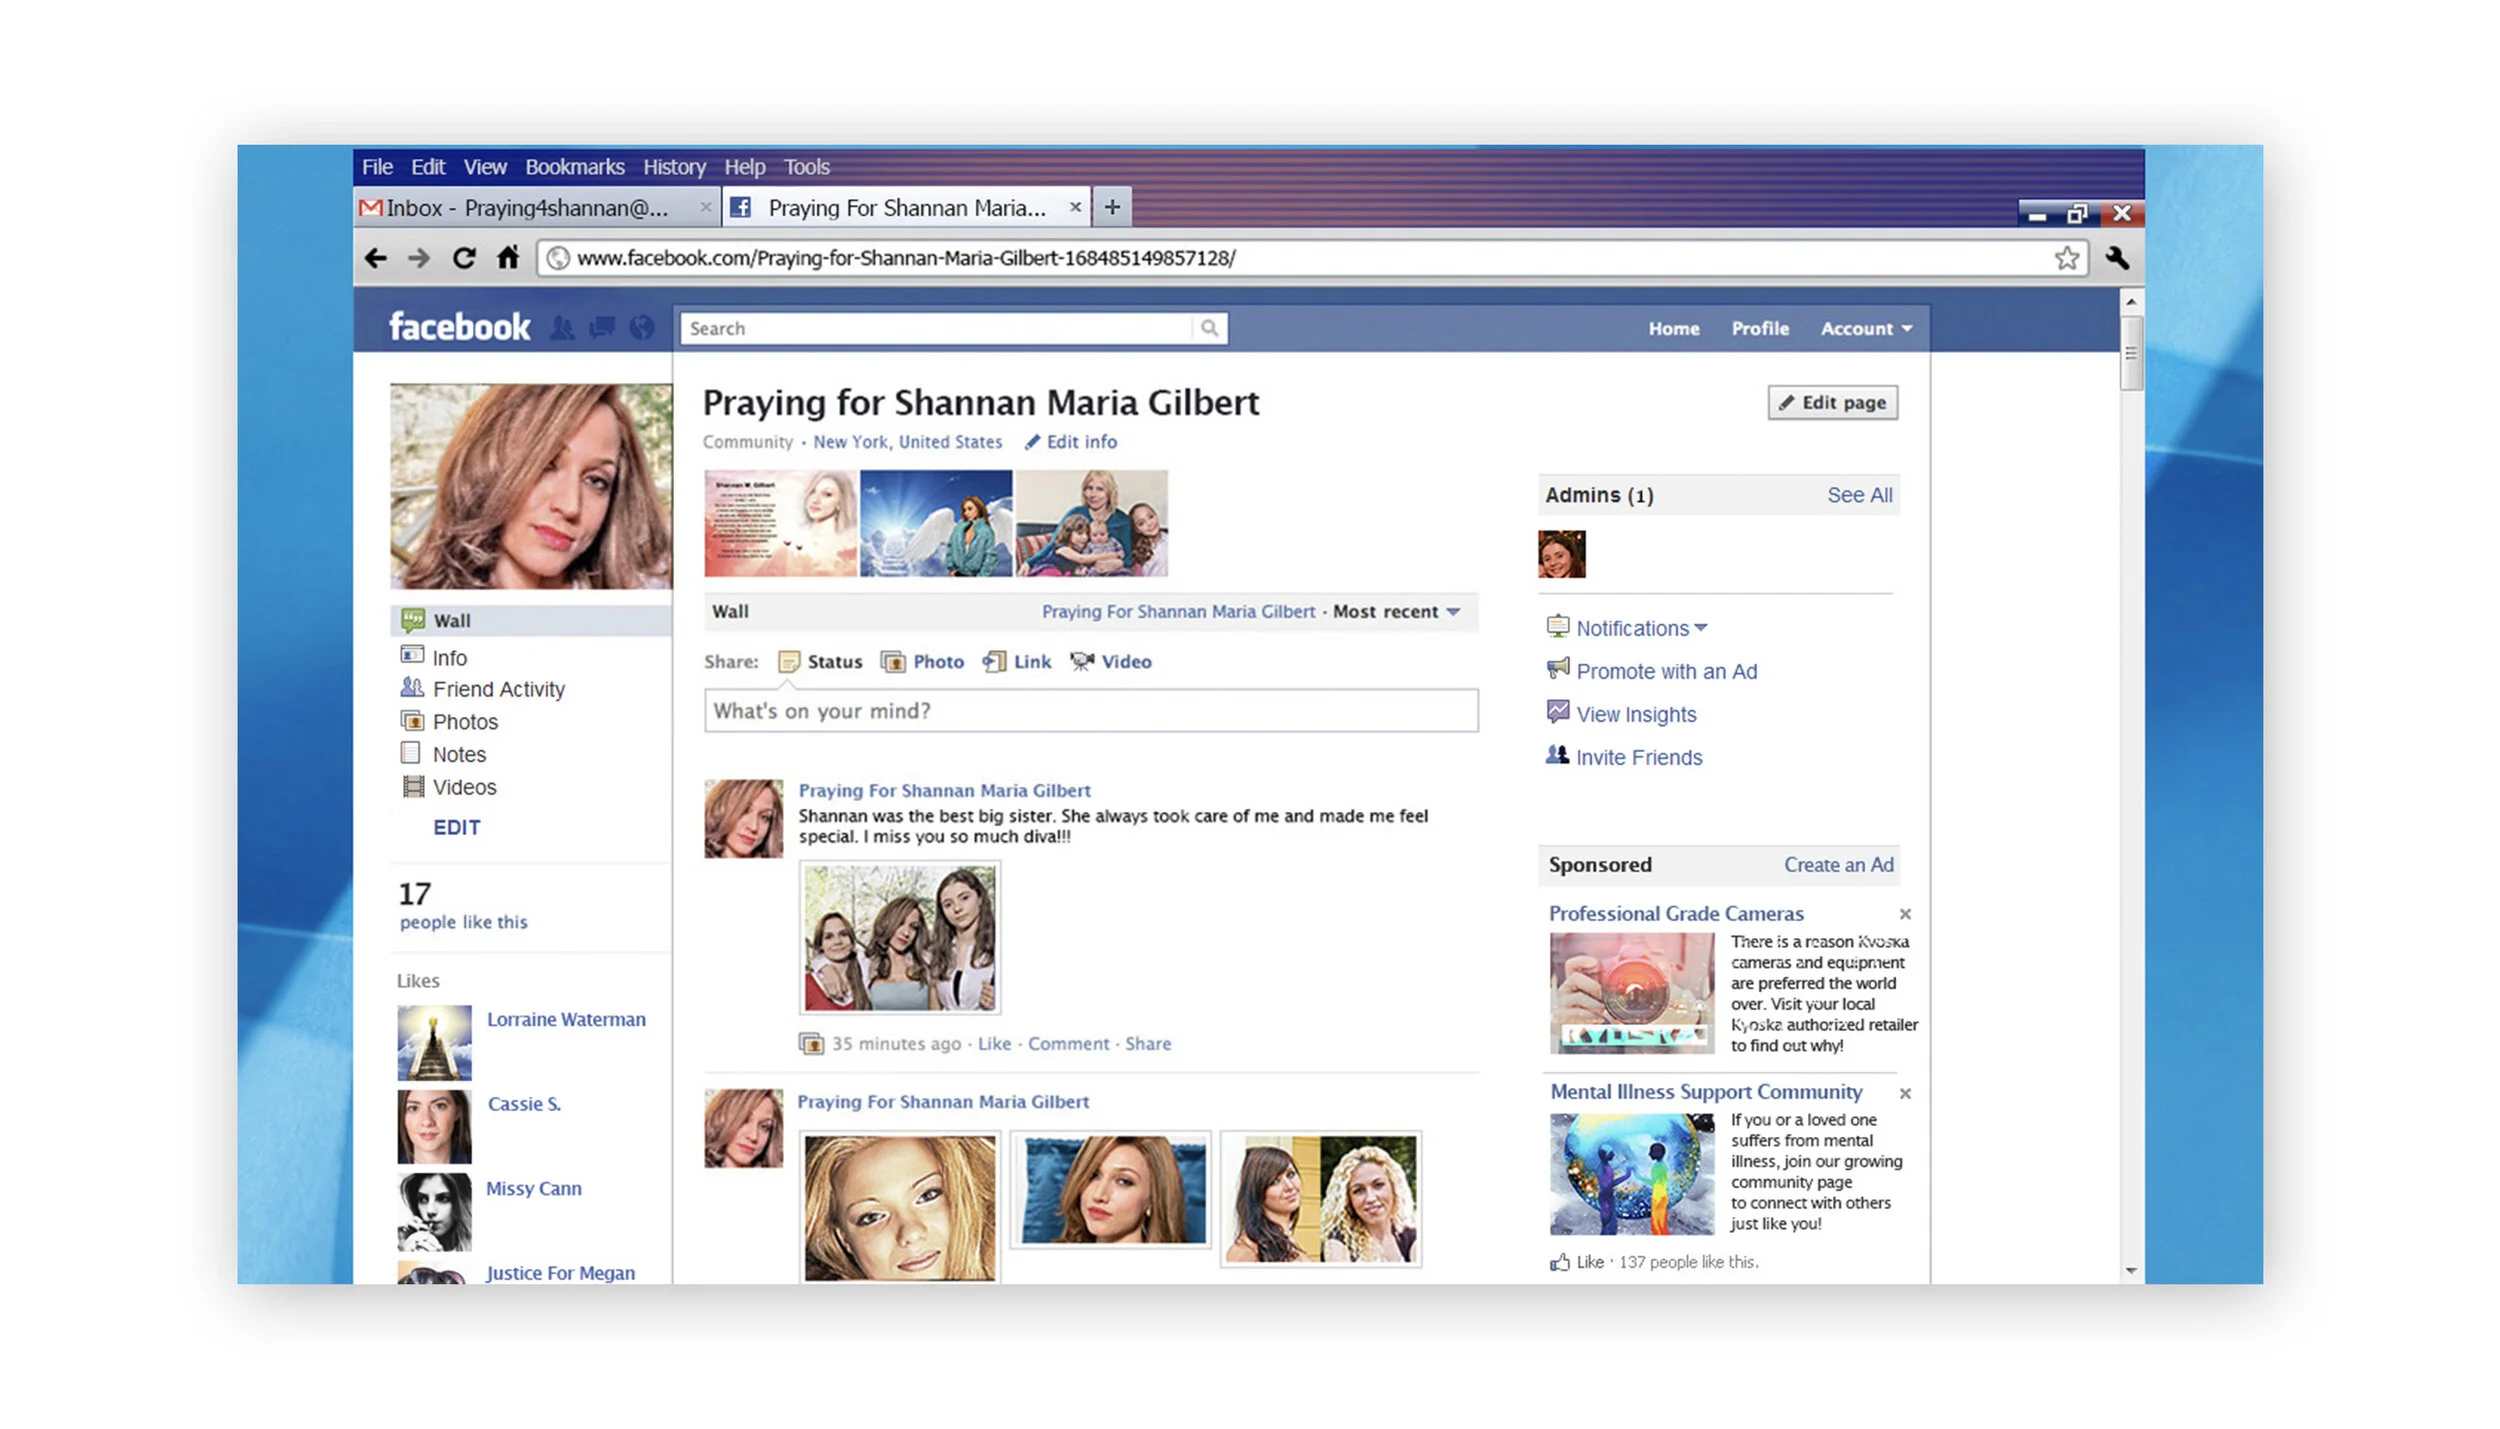2500x1429 pixels.
Task: Reload the page with refresh icon
Action: click(x=463, y=258)
